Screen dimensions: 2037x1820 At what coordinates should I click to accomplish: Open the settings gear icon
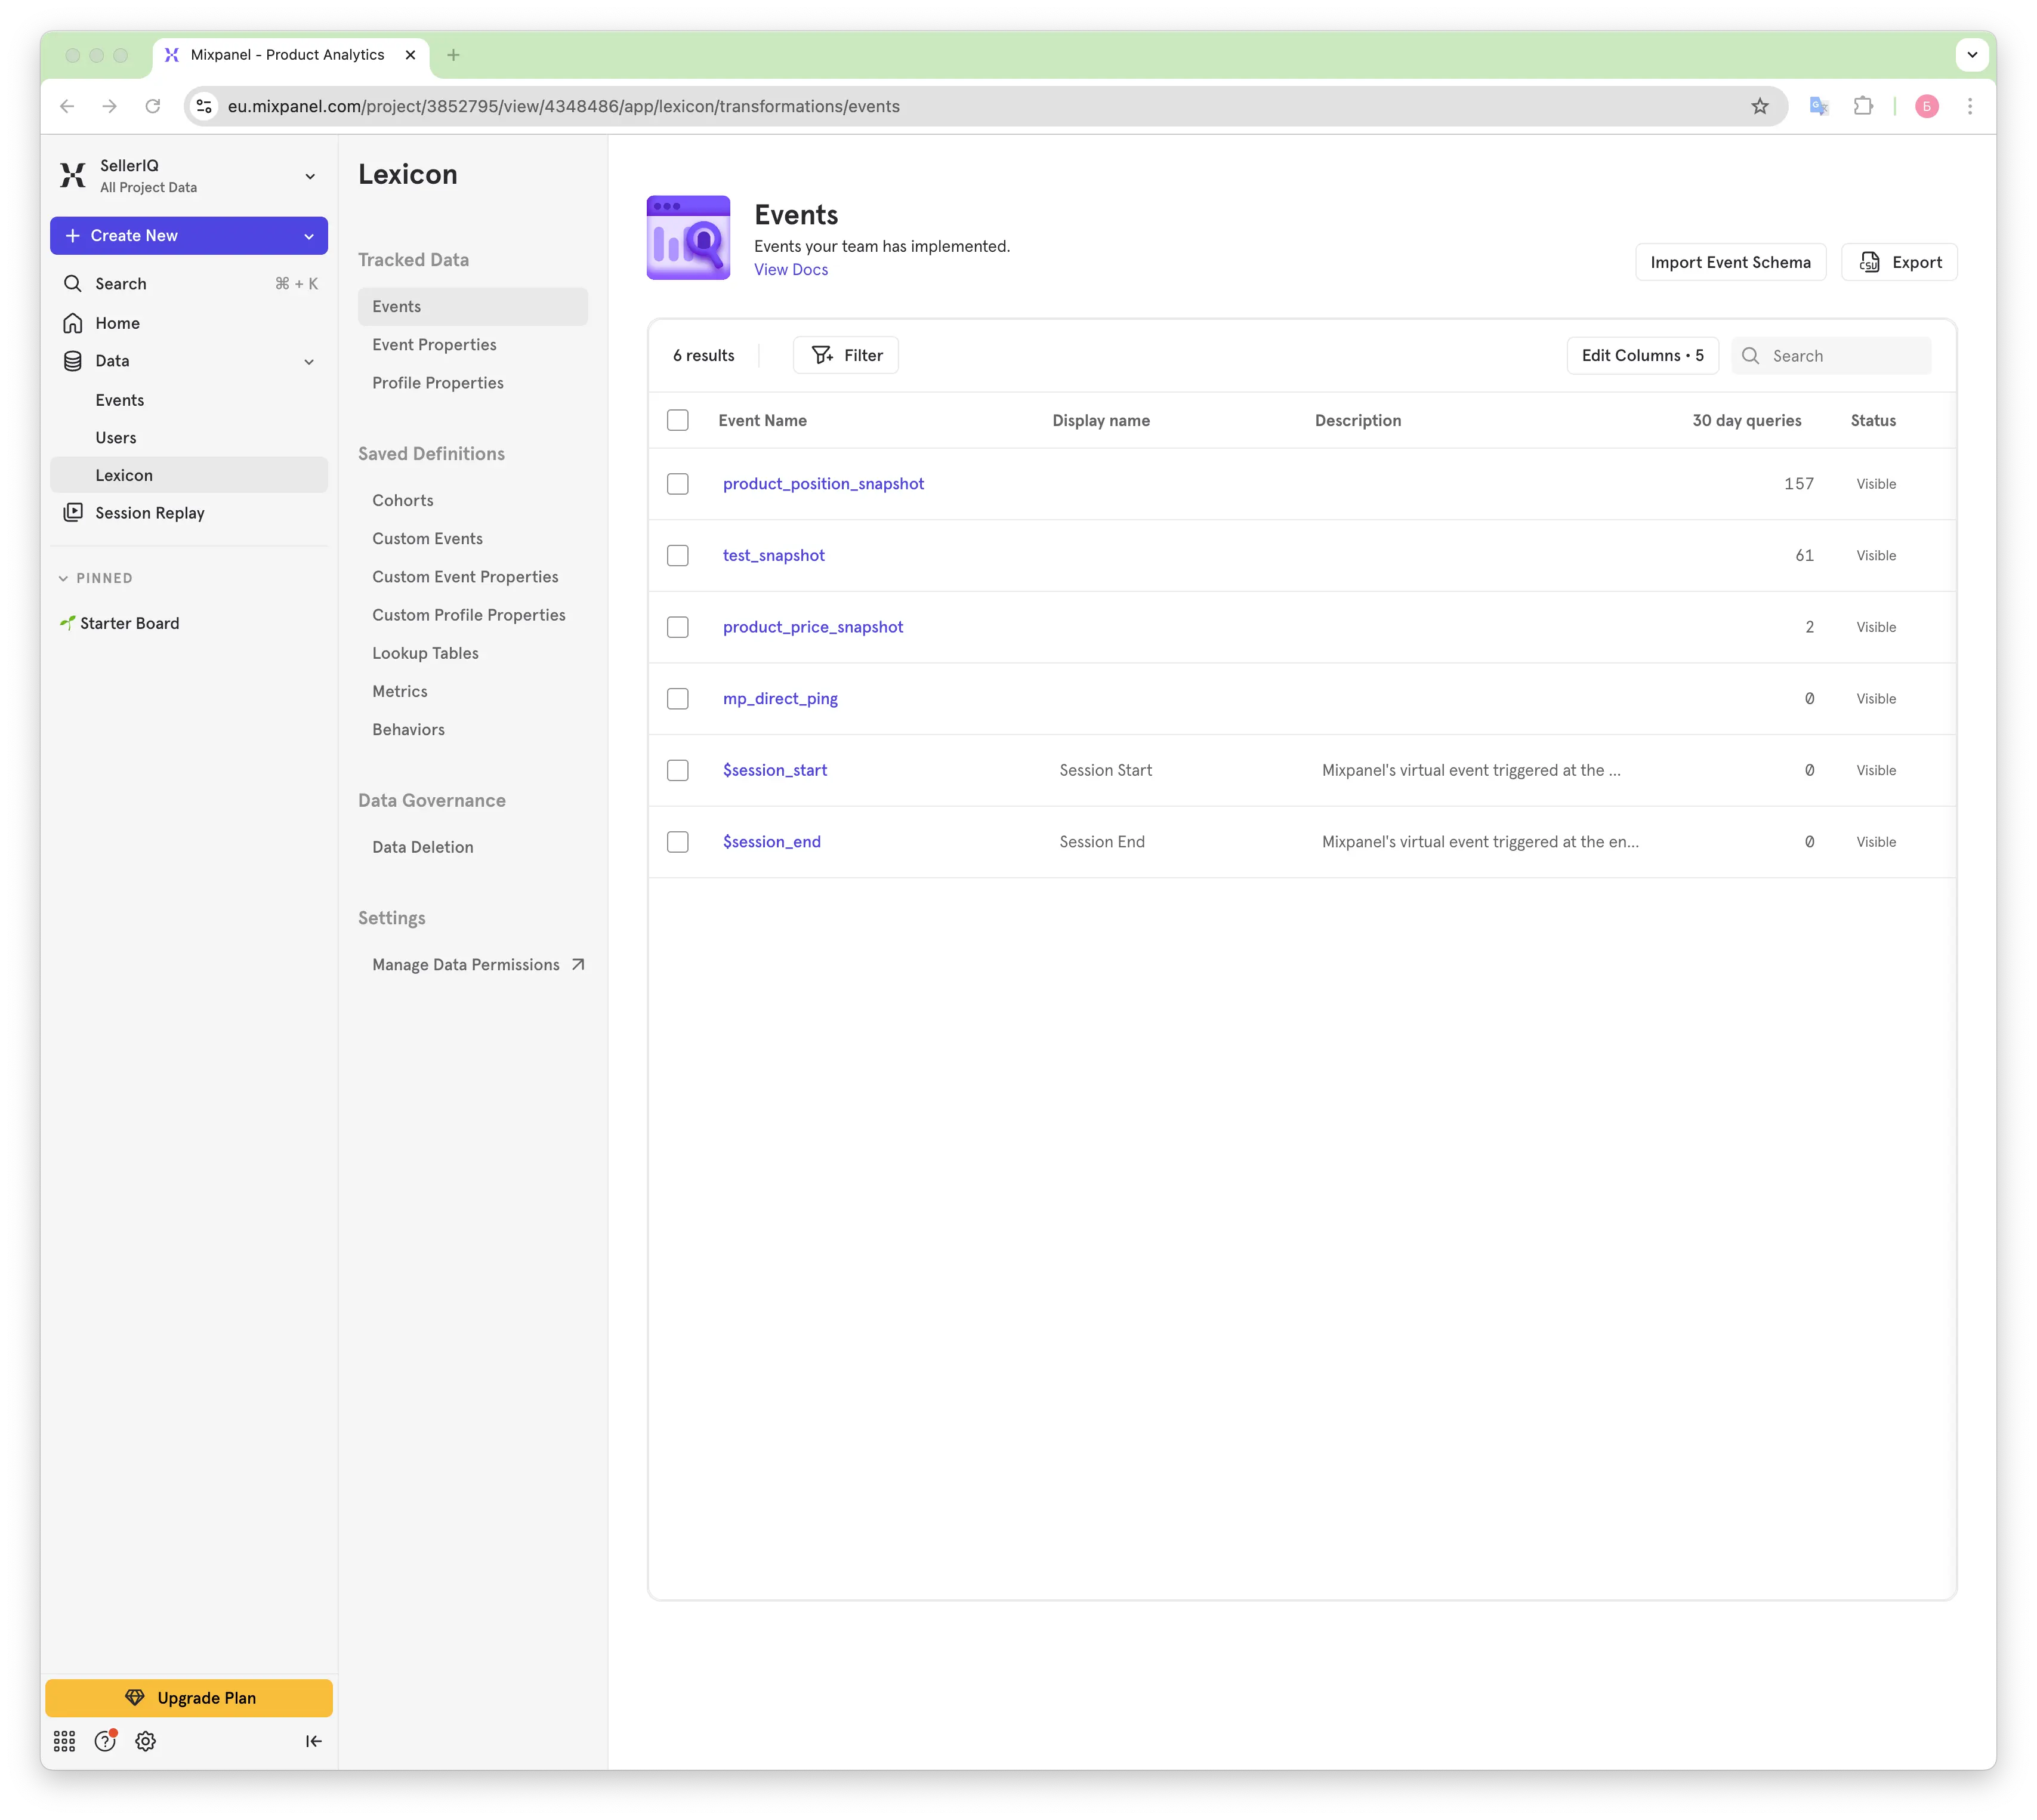(146, 1741)
